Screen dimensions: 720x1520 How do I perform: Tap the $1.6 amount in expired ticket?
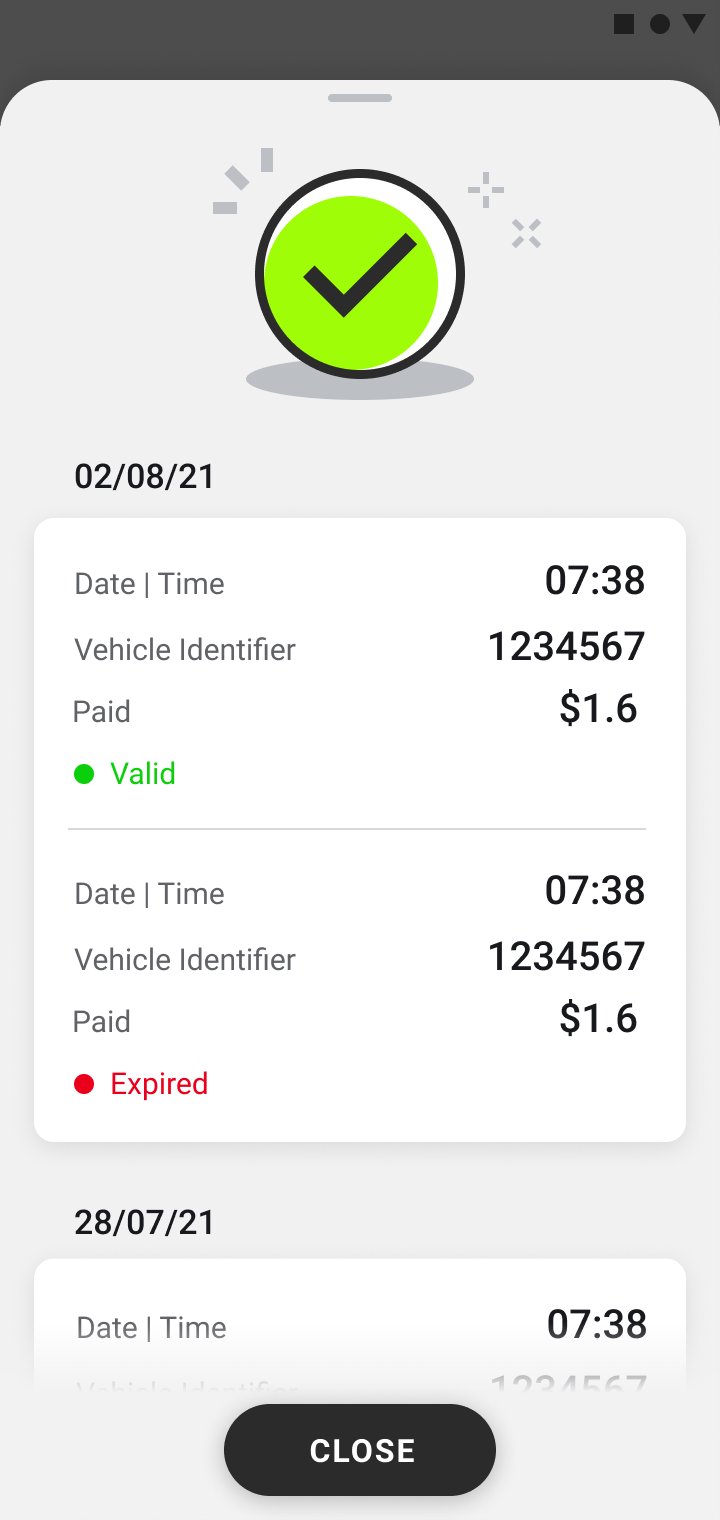598,1019
